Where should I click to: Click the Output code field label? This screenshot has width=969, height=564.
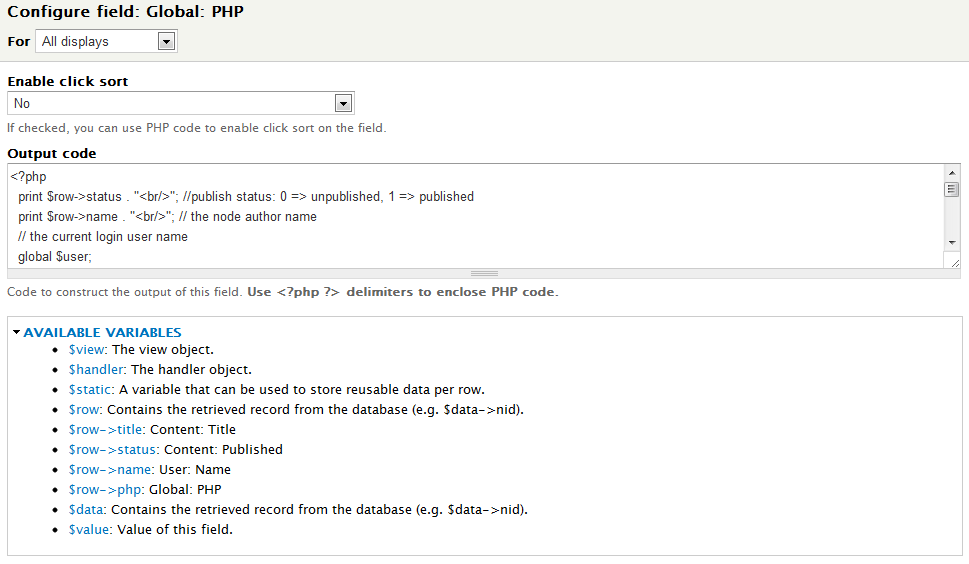[52, 153]
